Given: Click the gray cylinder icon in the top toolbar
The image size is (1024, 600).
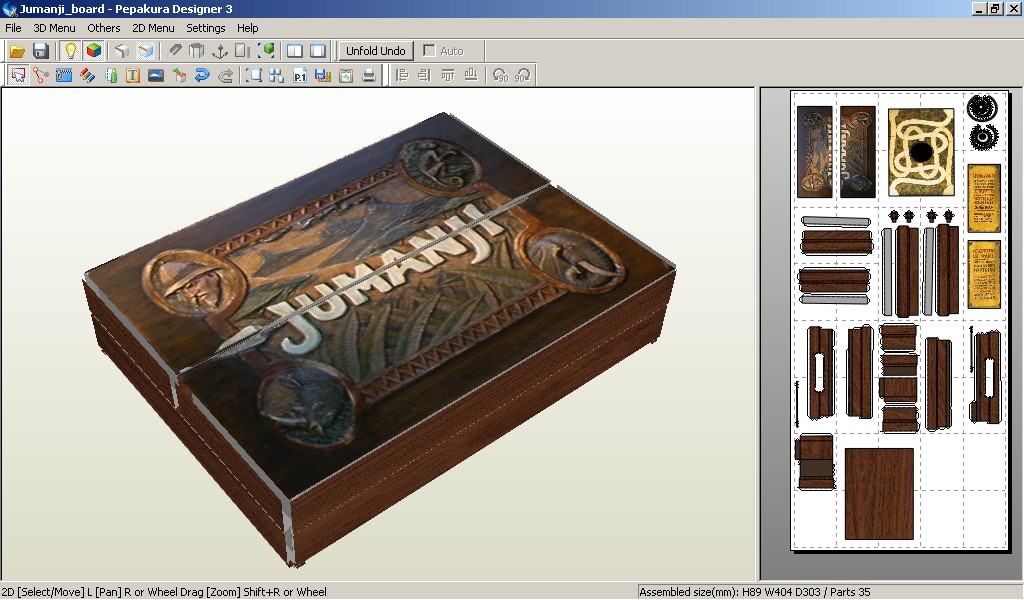Looking at the screenshot, I should coord(197,51).
